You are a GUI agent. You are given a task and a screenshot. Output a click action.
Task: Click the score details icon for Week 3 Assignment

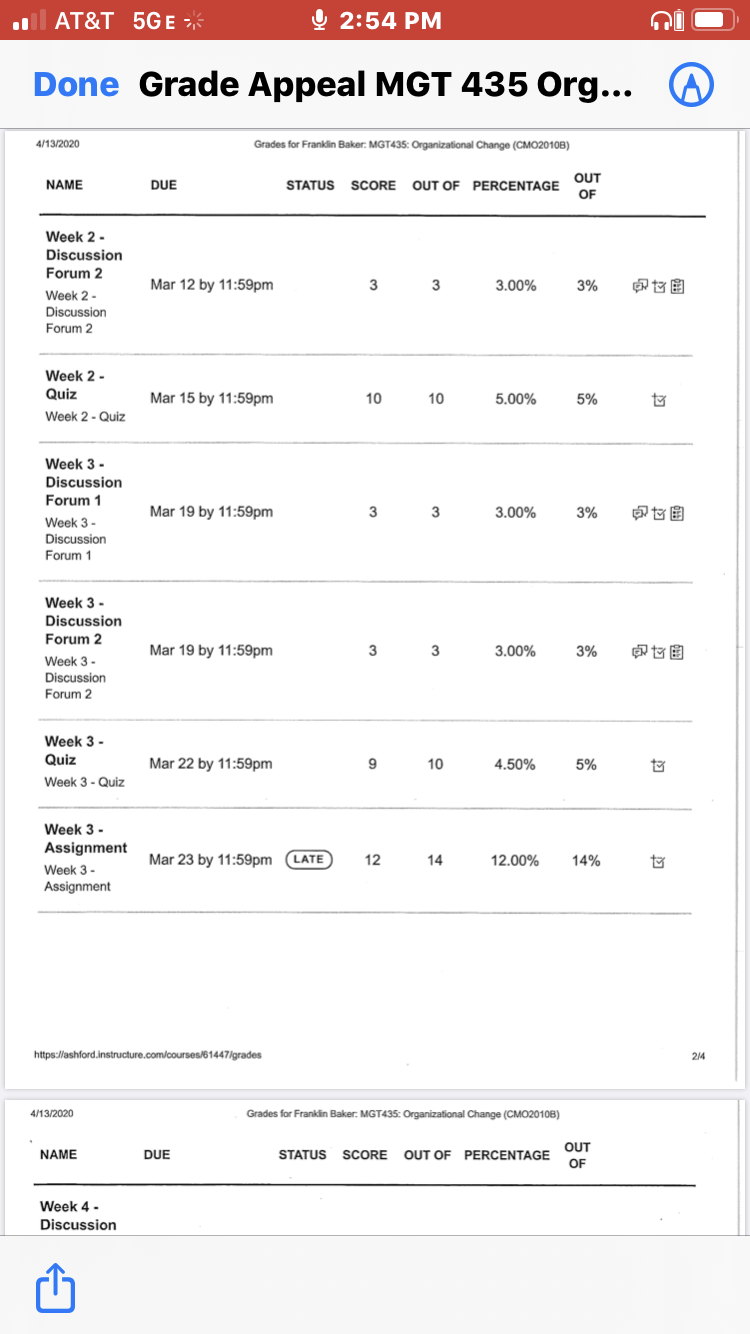[658, 860]
